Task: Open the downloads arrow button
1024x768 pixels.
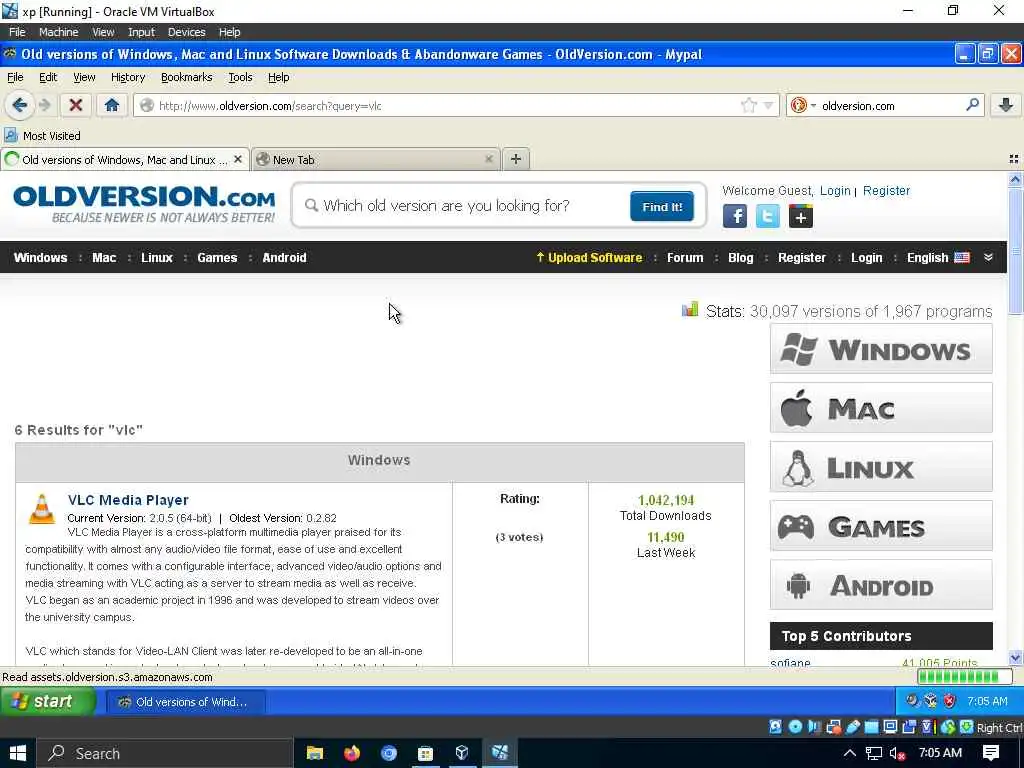Action: coord(1006,105)
